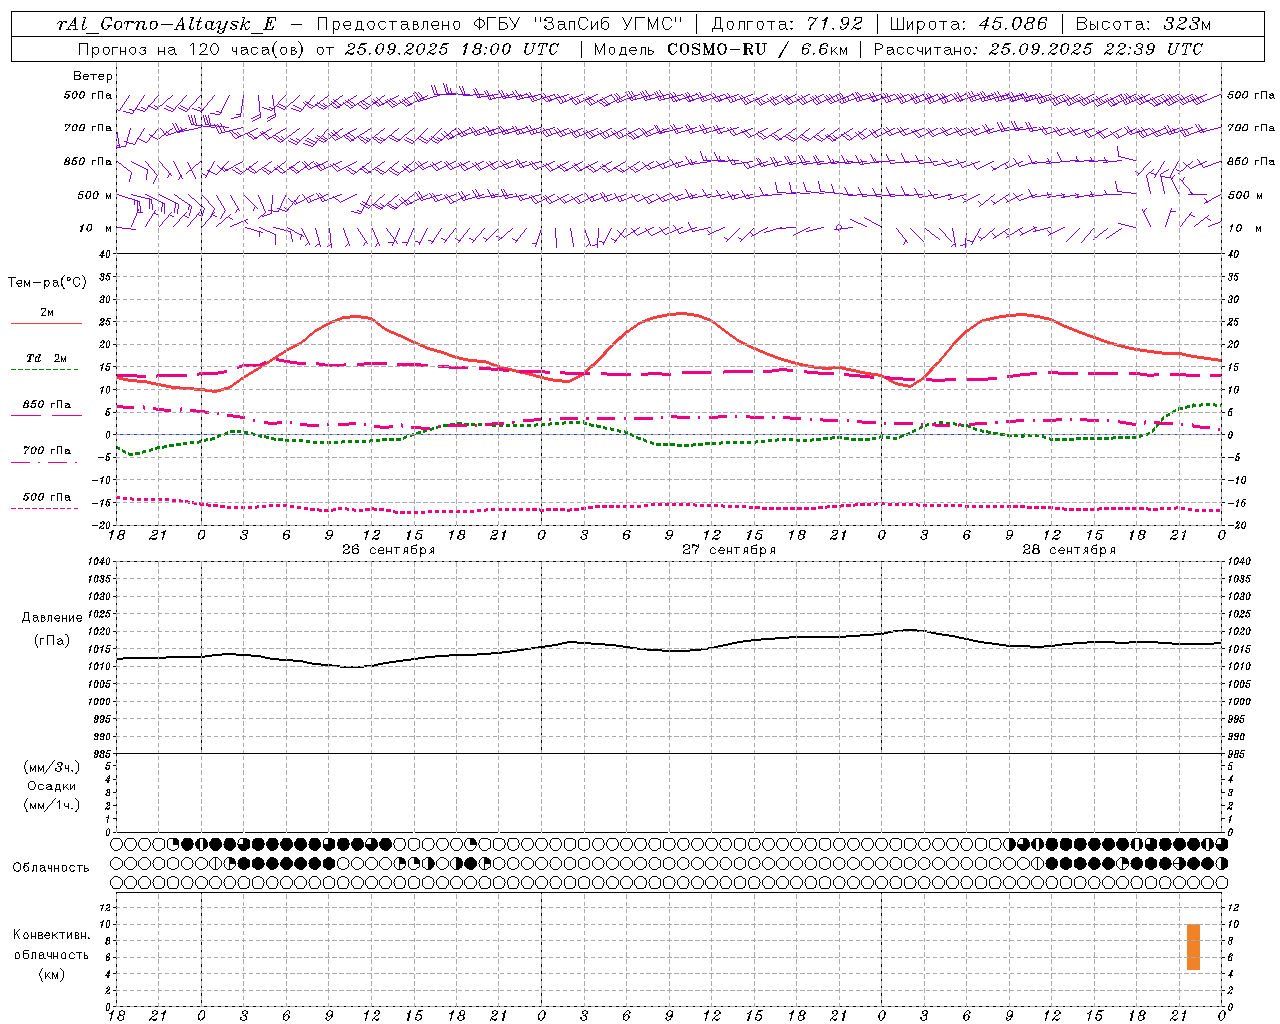This screenshot has width=1280, height=1024.
Task: Click the Ветер wind section label
Action: point(93,76)
